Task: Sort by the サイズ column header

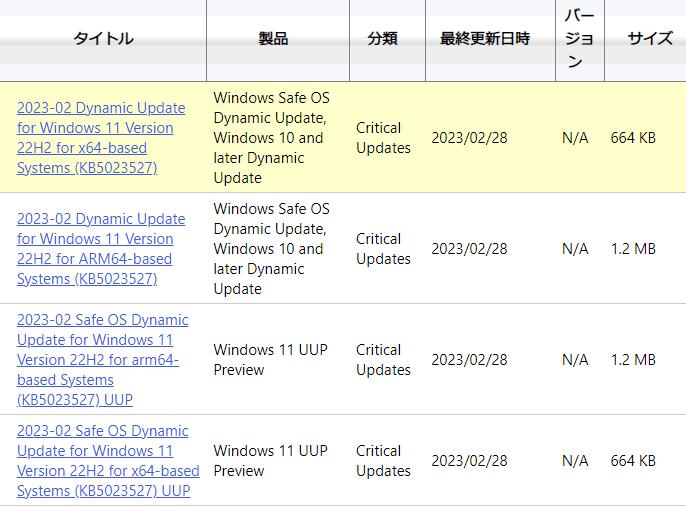Action: point(650,38)
